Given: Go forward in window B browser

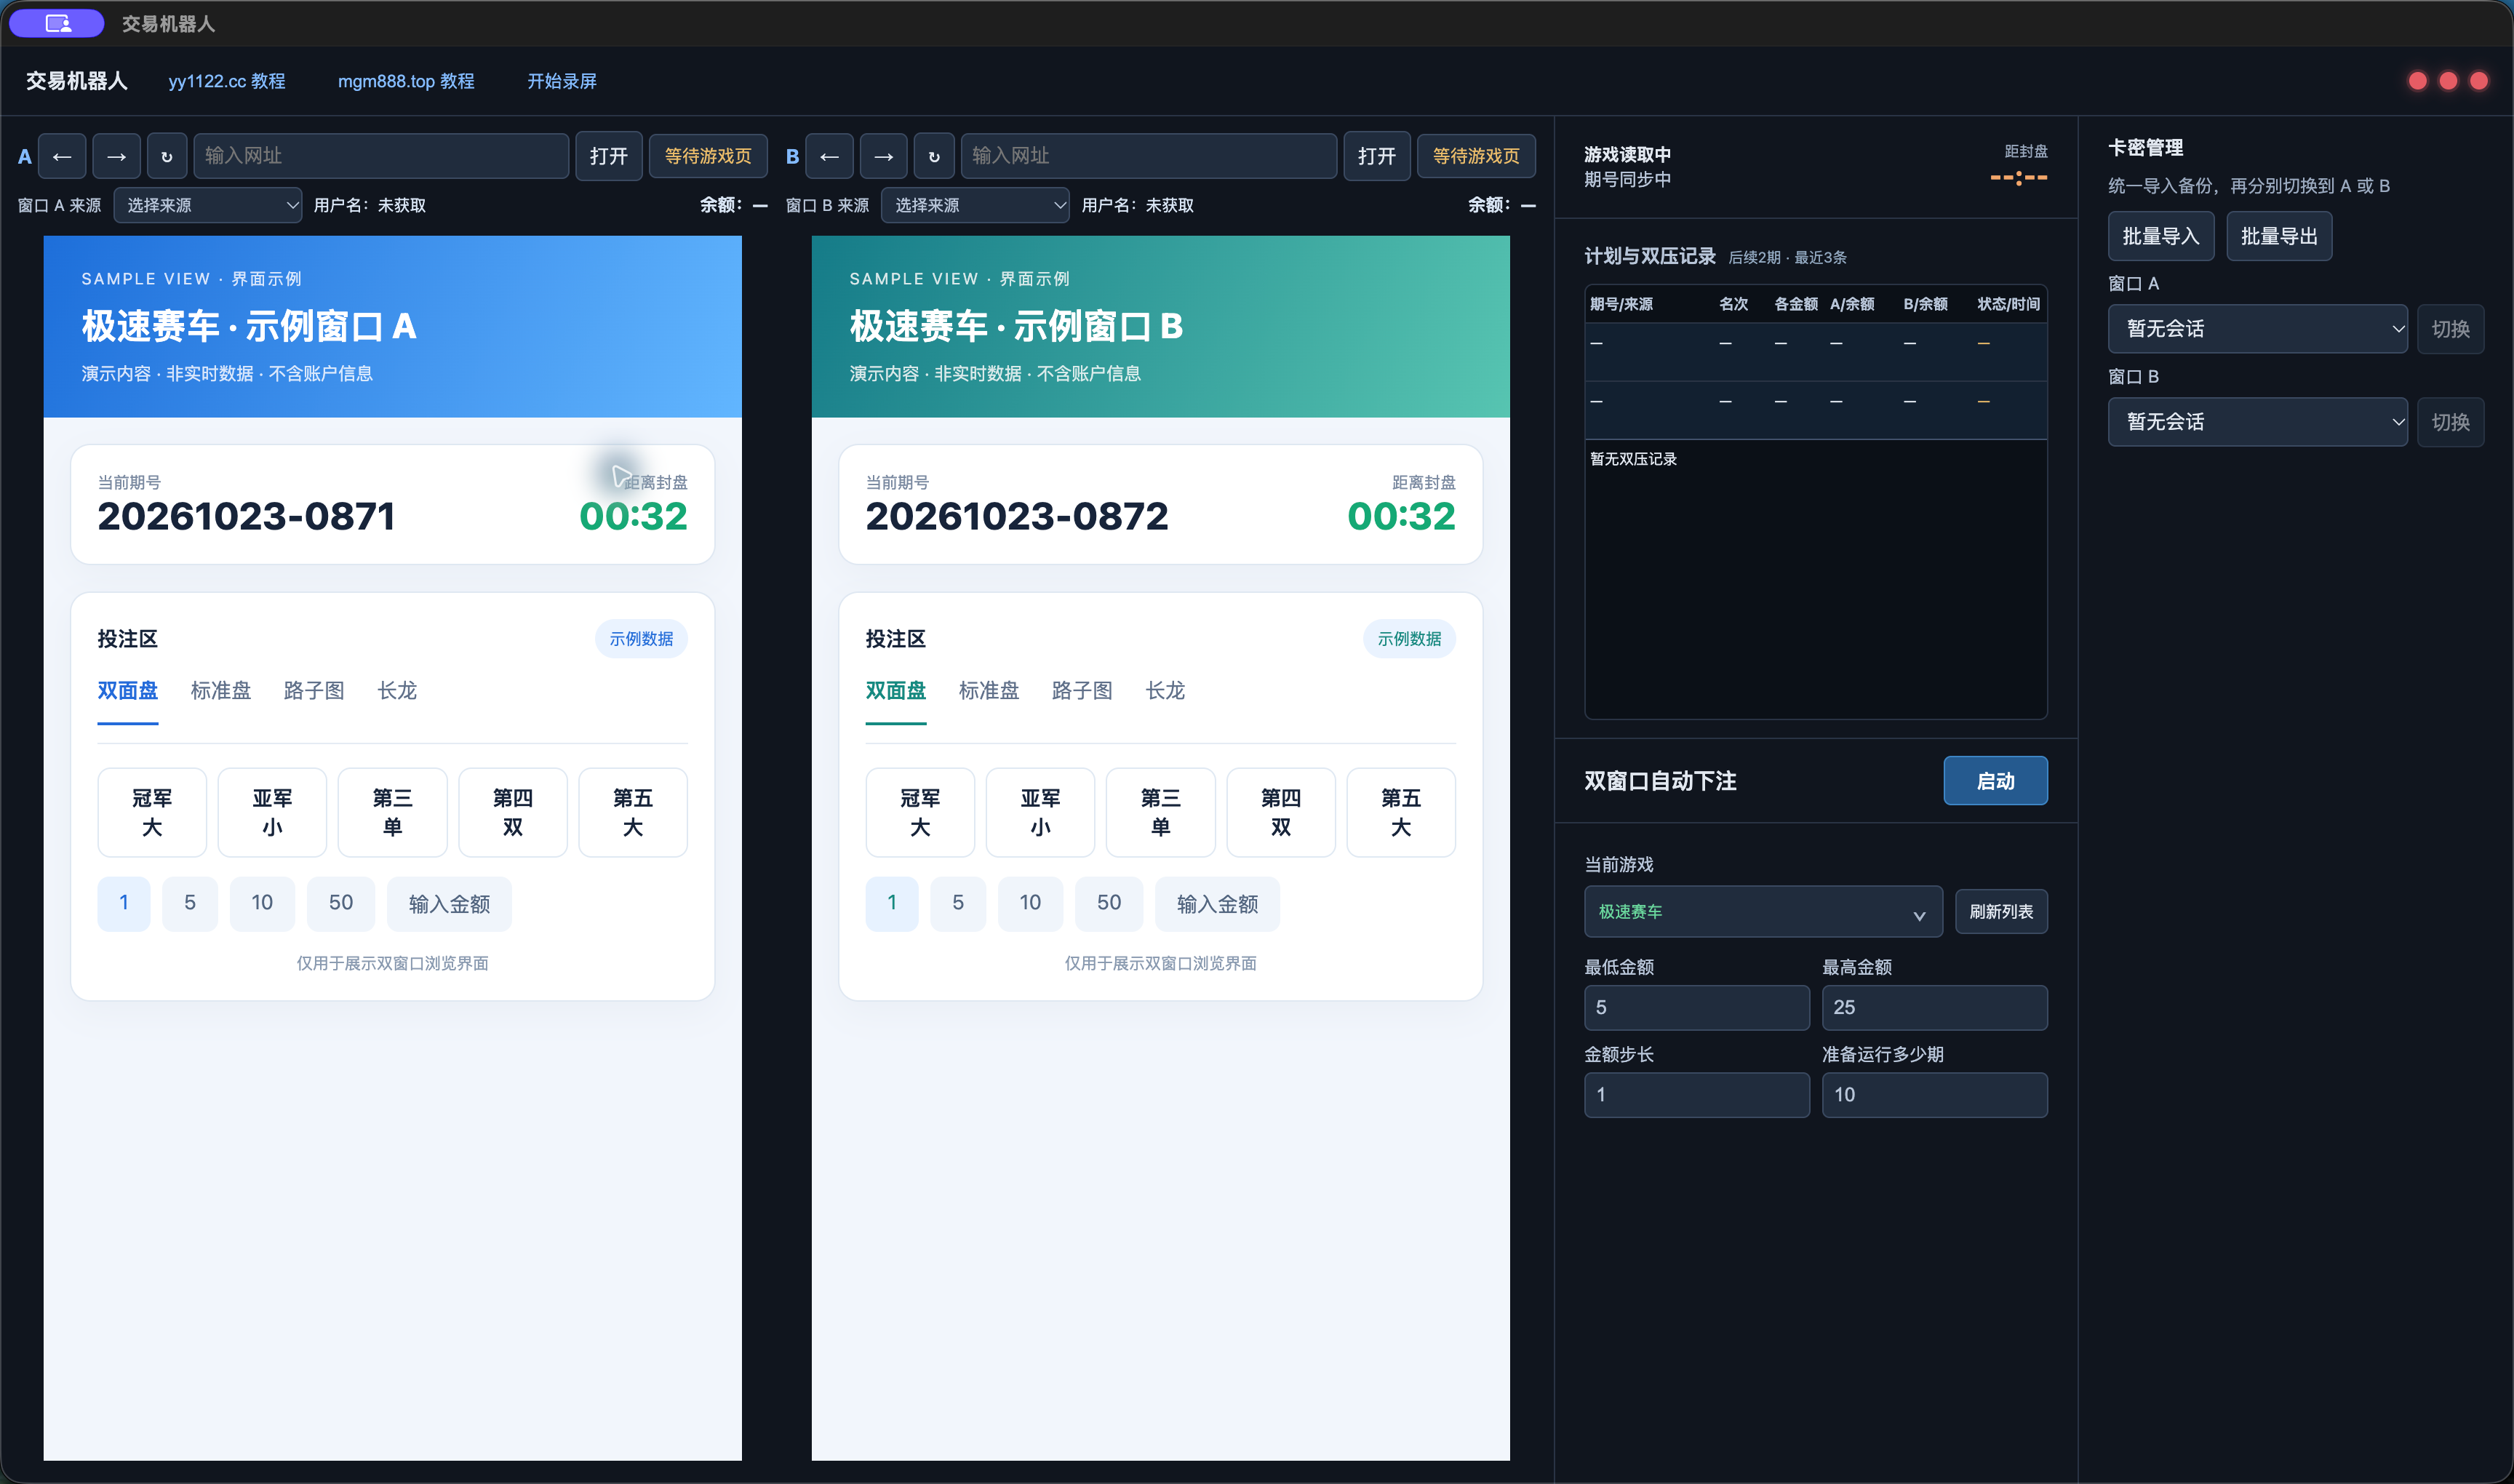Looking at the screenshot, I should 884,156.
